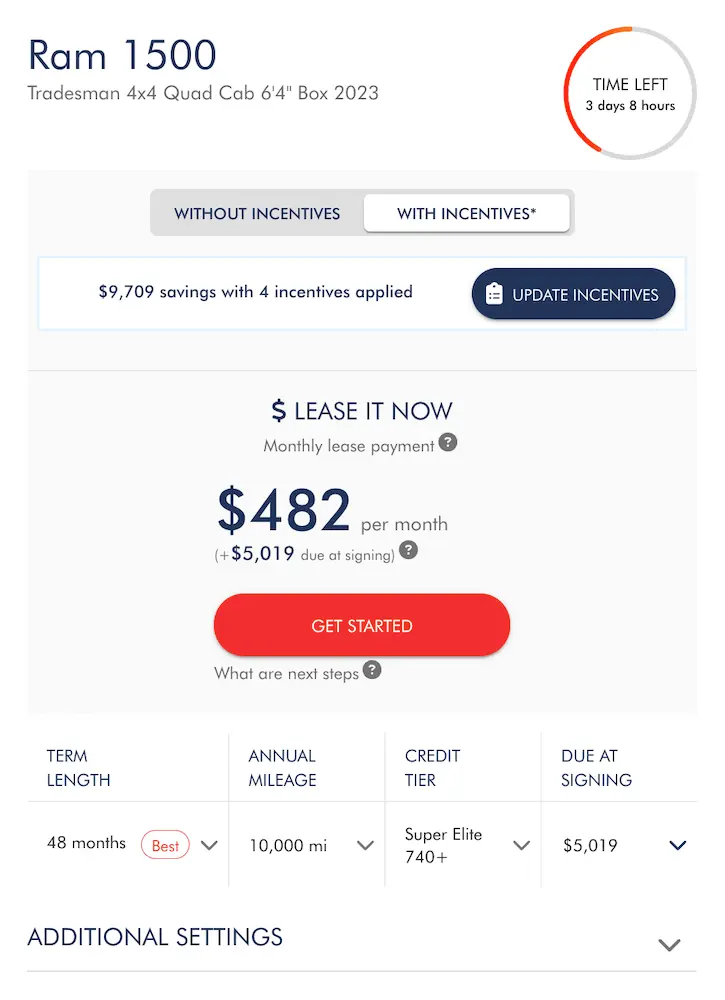Click the red Best badge
725x1000 pixels.
point(165,845)
